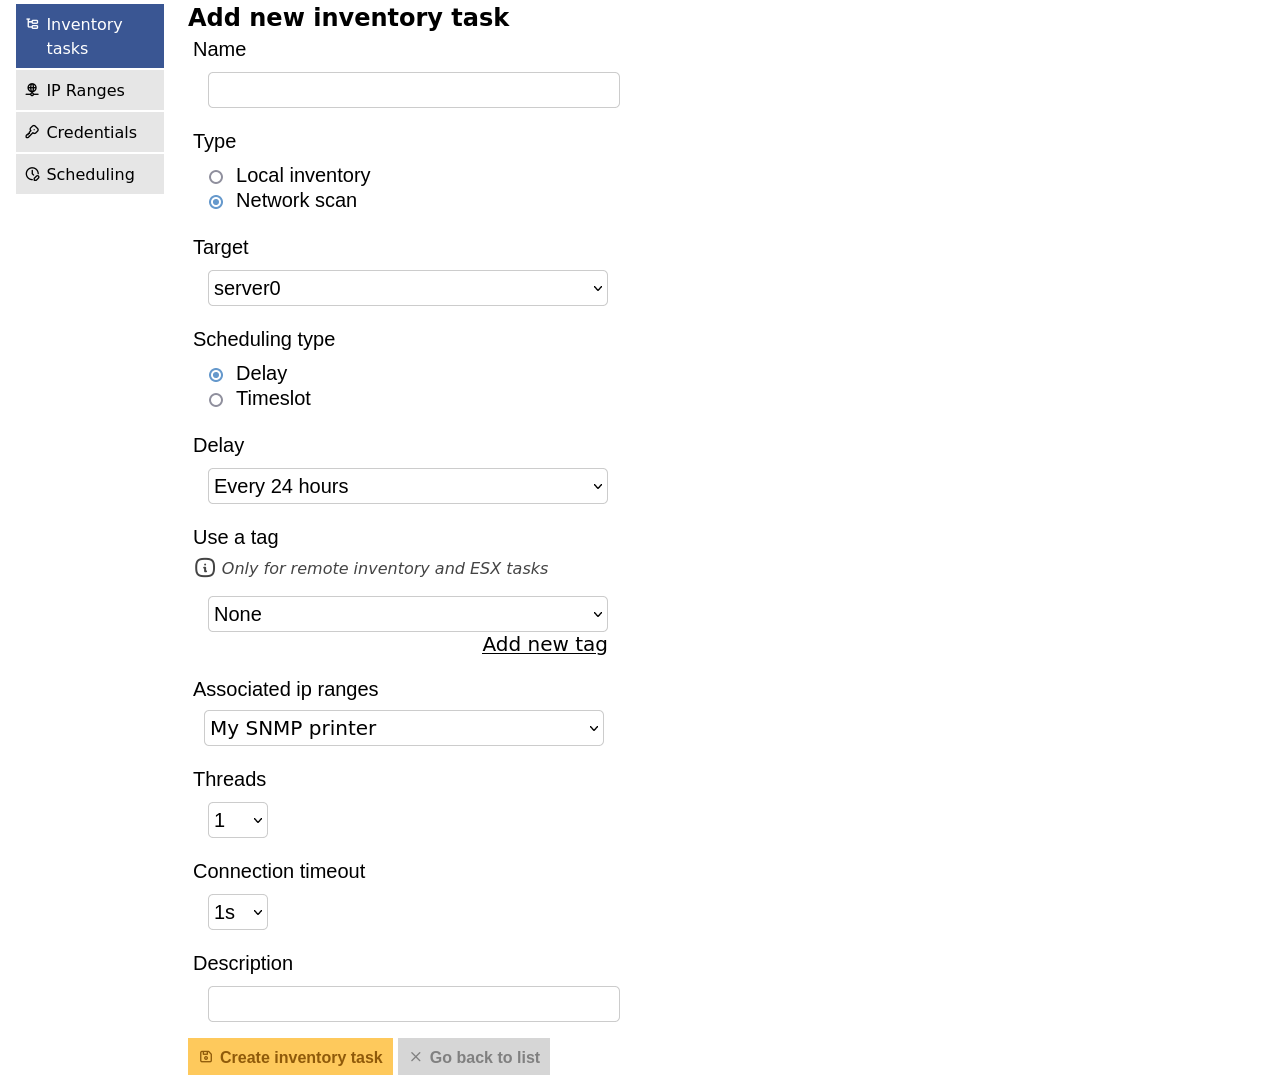Go to the Scheduling section
This screenshot has width=1280, height=1075.
point(90,174)
